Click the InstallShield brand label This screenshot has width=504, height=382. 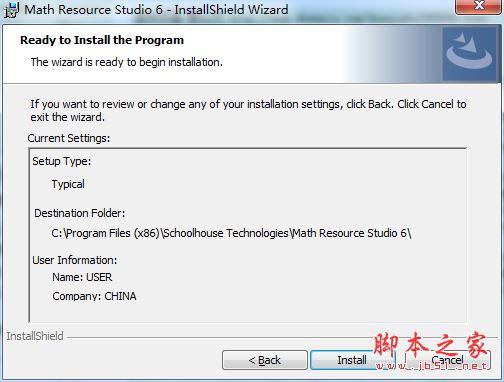[x=35, y=336]
